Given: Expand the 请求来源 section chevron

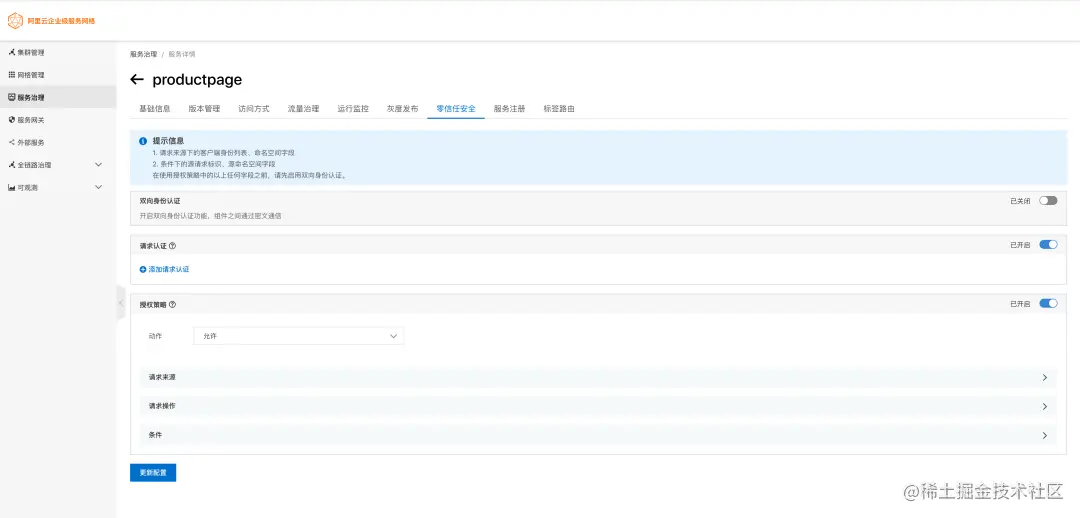Looking at the screenshot, I should click(x=1045, y=377).
